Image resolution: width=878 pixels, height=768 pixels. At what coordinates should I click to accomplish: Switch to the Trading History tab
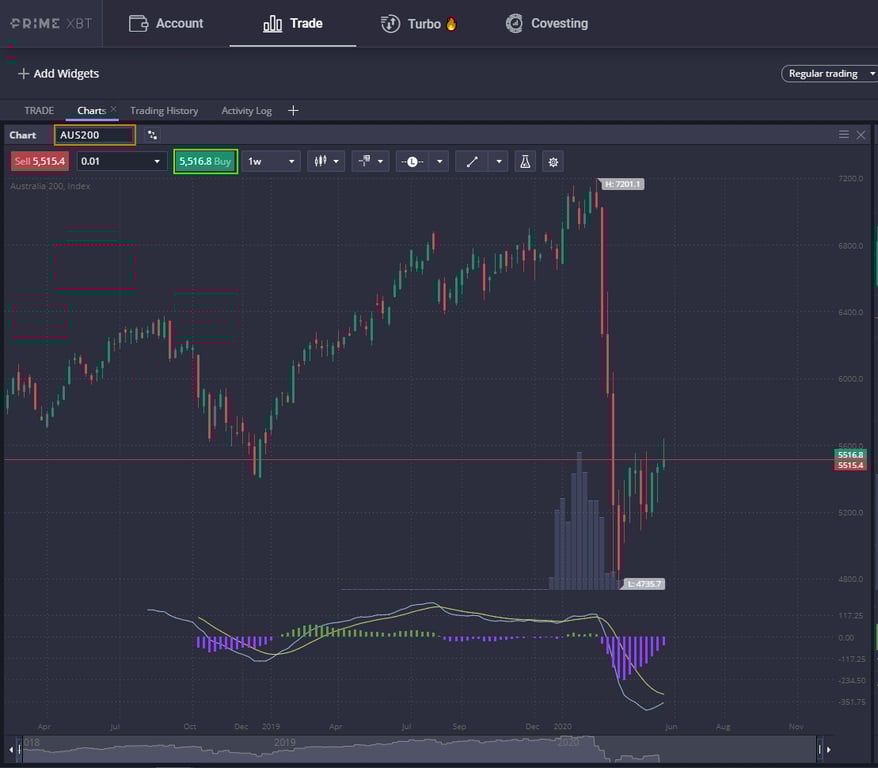point(163,110)
